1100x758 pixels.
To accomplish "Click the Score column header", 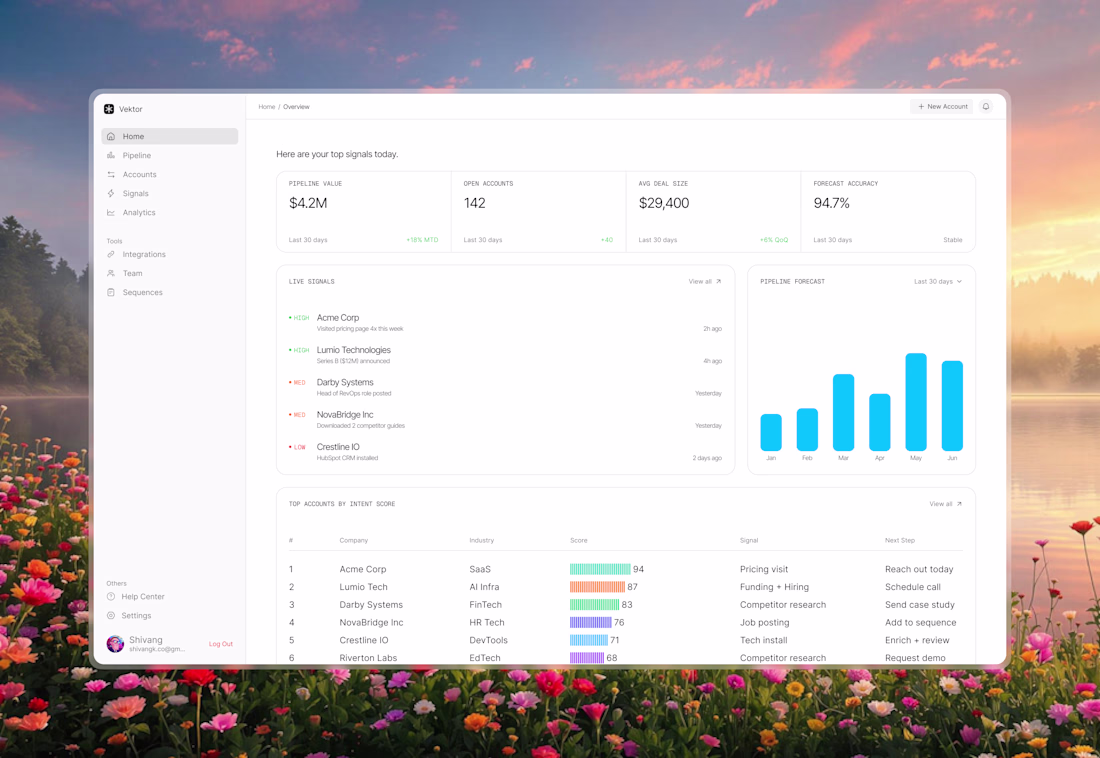I will pos(579,540).
